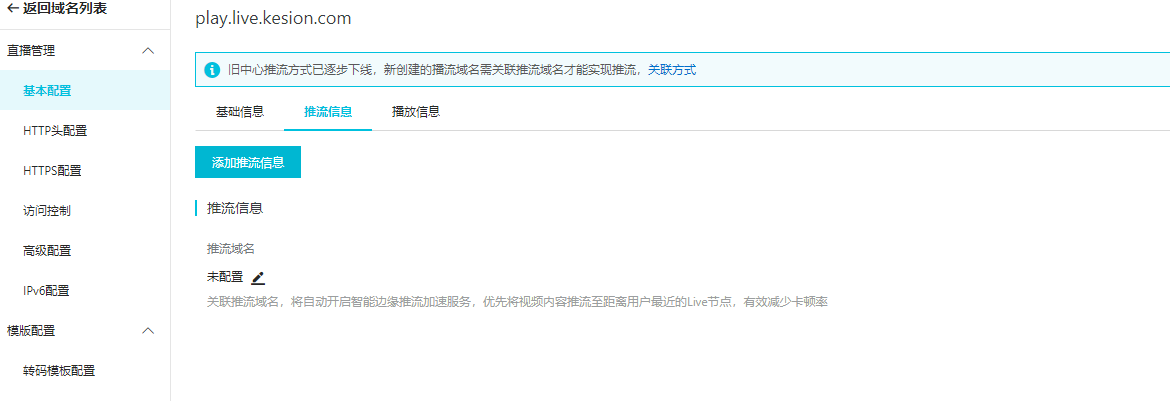Select 访问控制 in the sidebar

(x=46, y=211)
